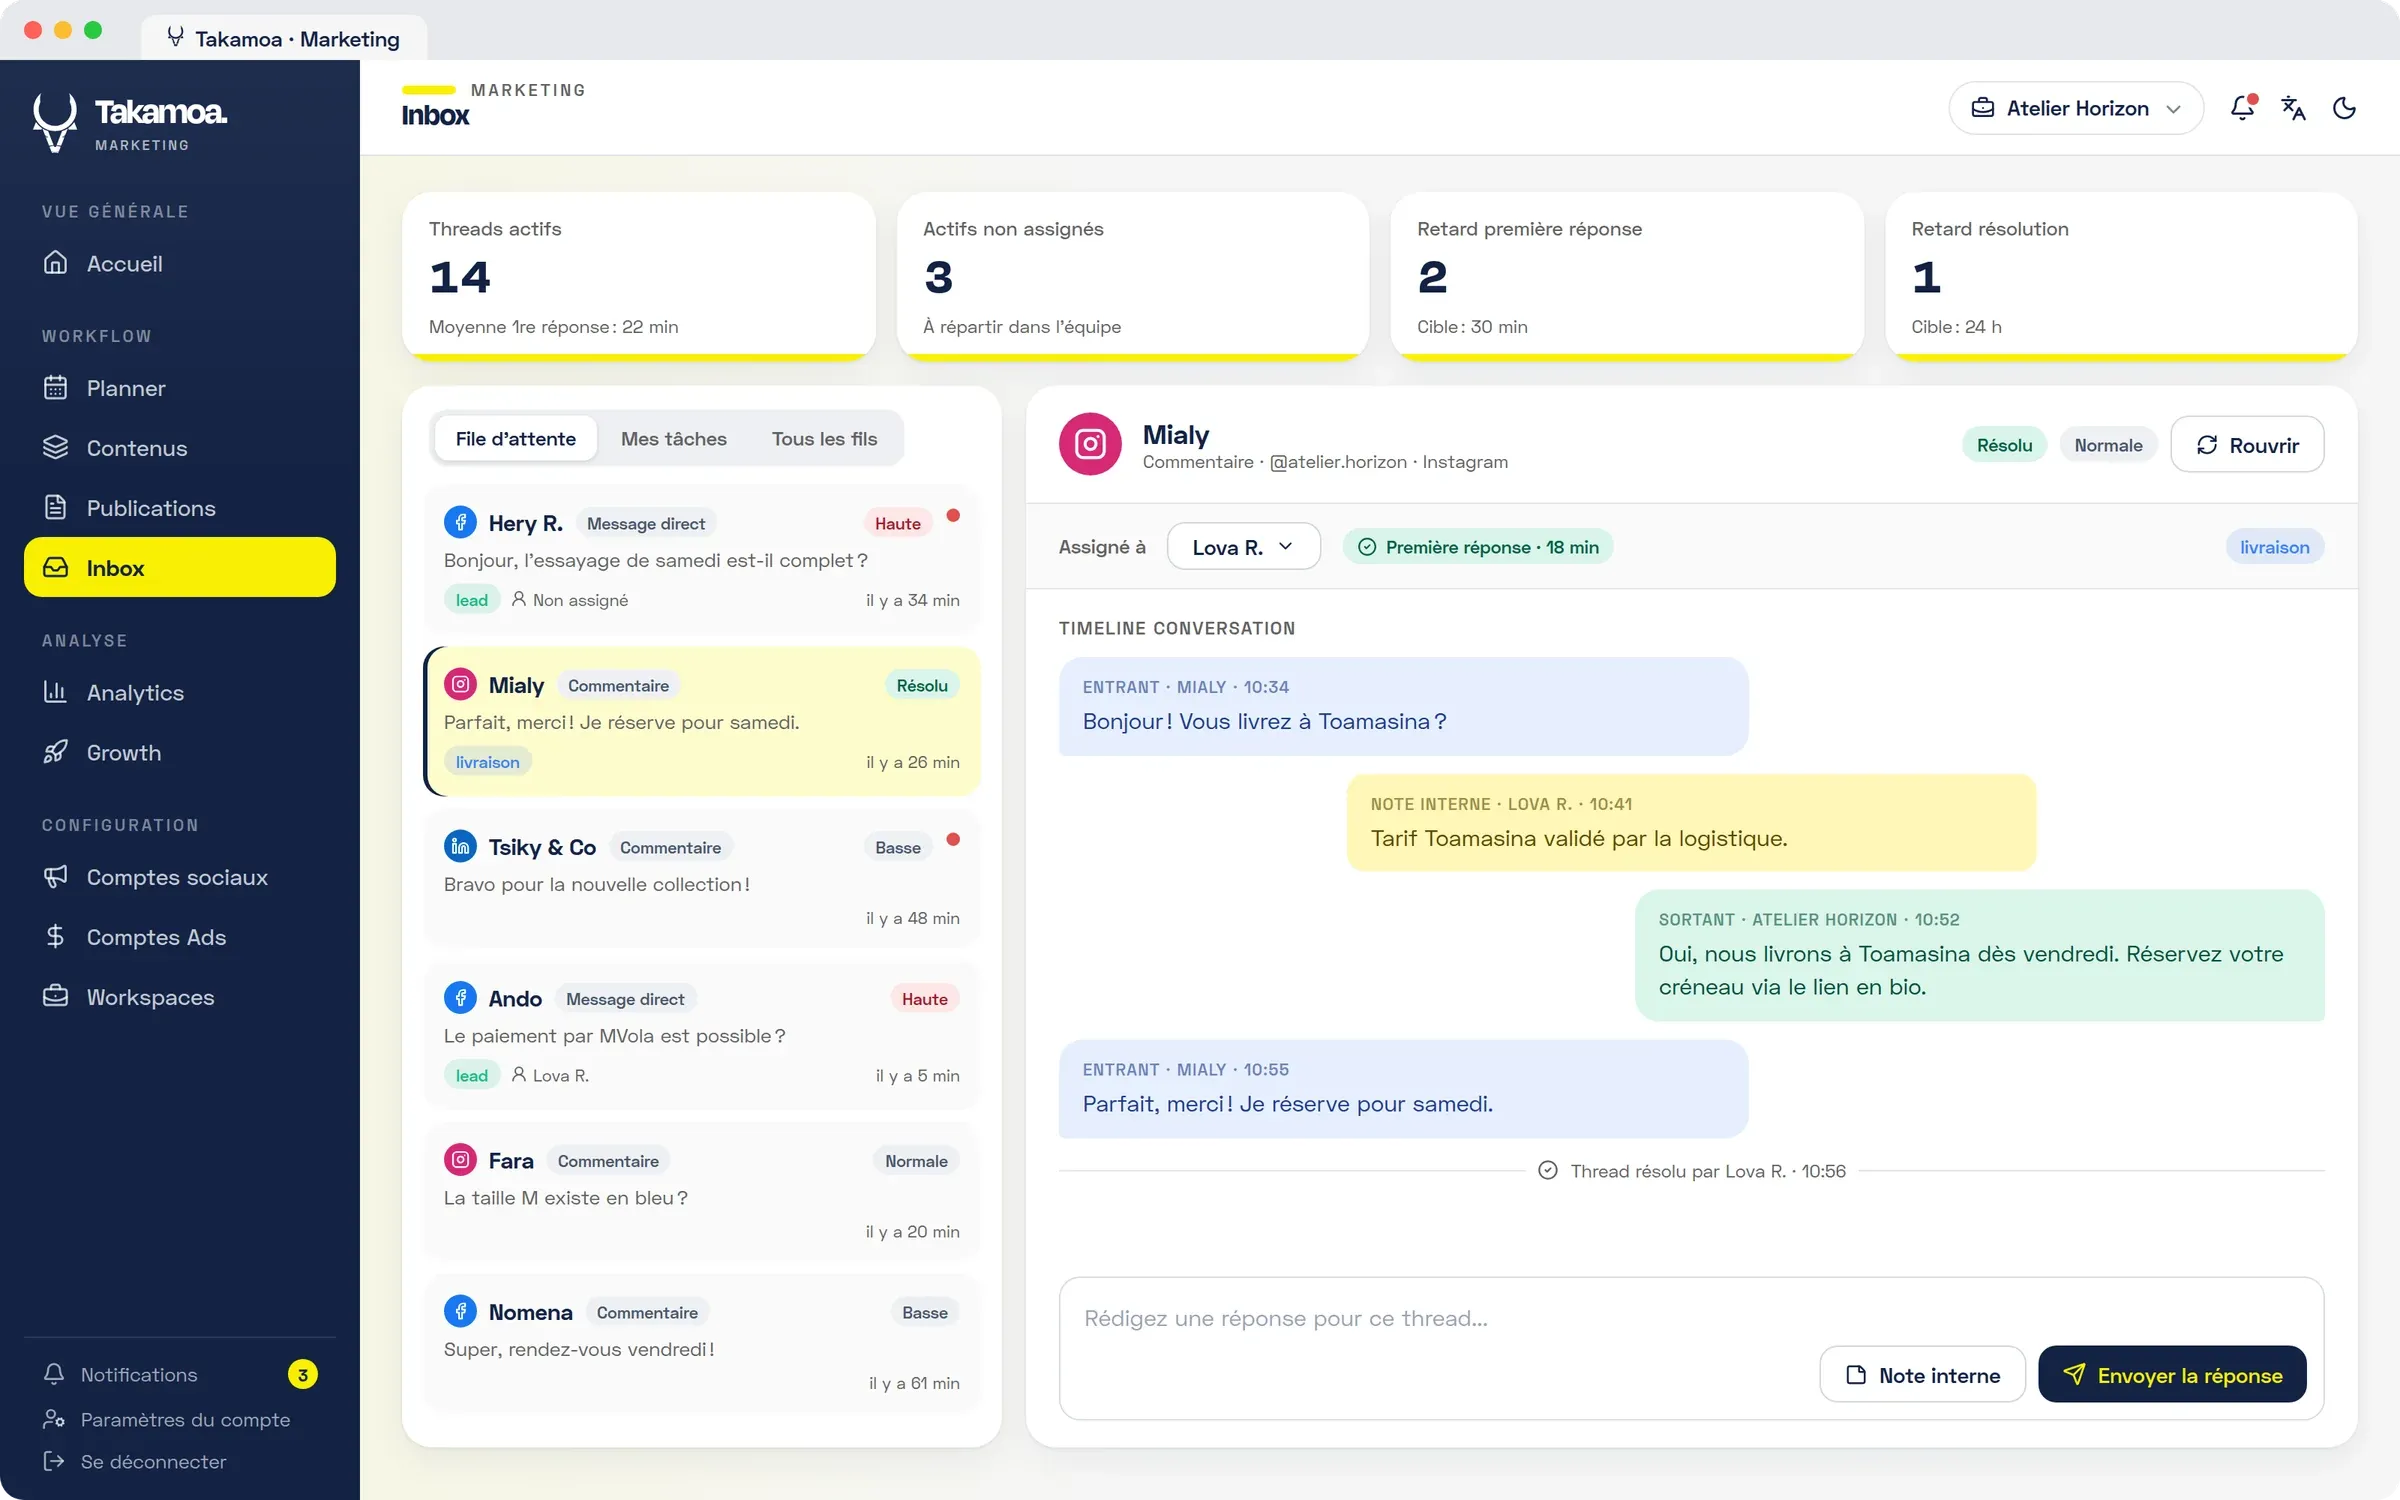2400x1500 pixels.
Task: Click the Rouvrir button
Action: [x=2247, y=445]
